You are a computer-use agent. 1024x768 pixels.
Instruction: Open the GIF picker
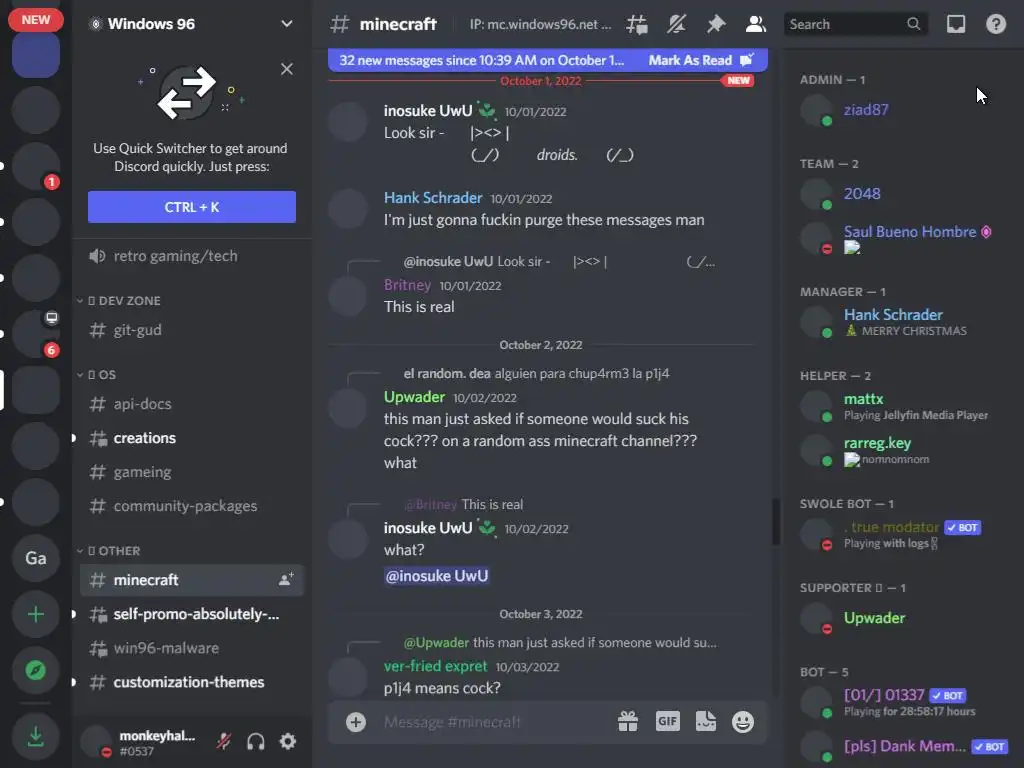667,721
